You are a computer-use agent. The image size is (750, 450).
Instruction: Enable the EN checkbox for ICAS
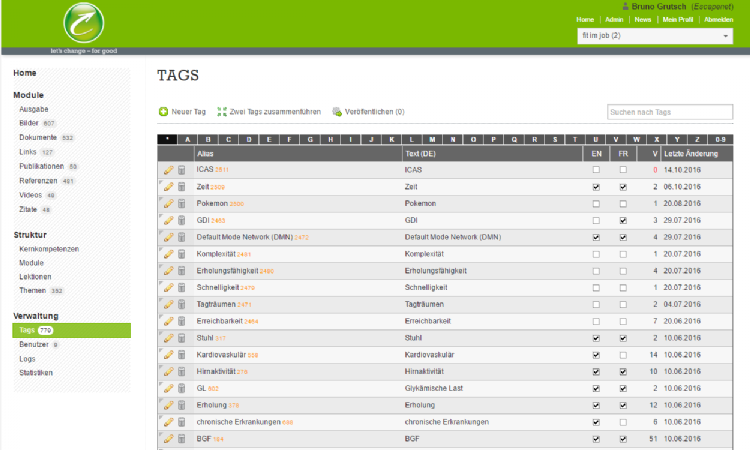coord(596,170)
